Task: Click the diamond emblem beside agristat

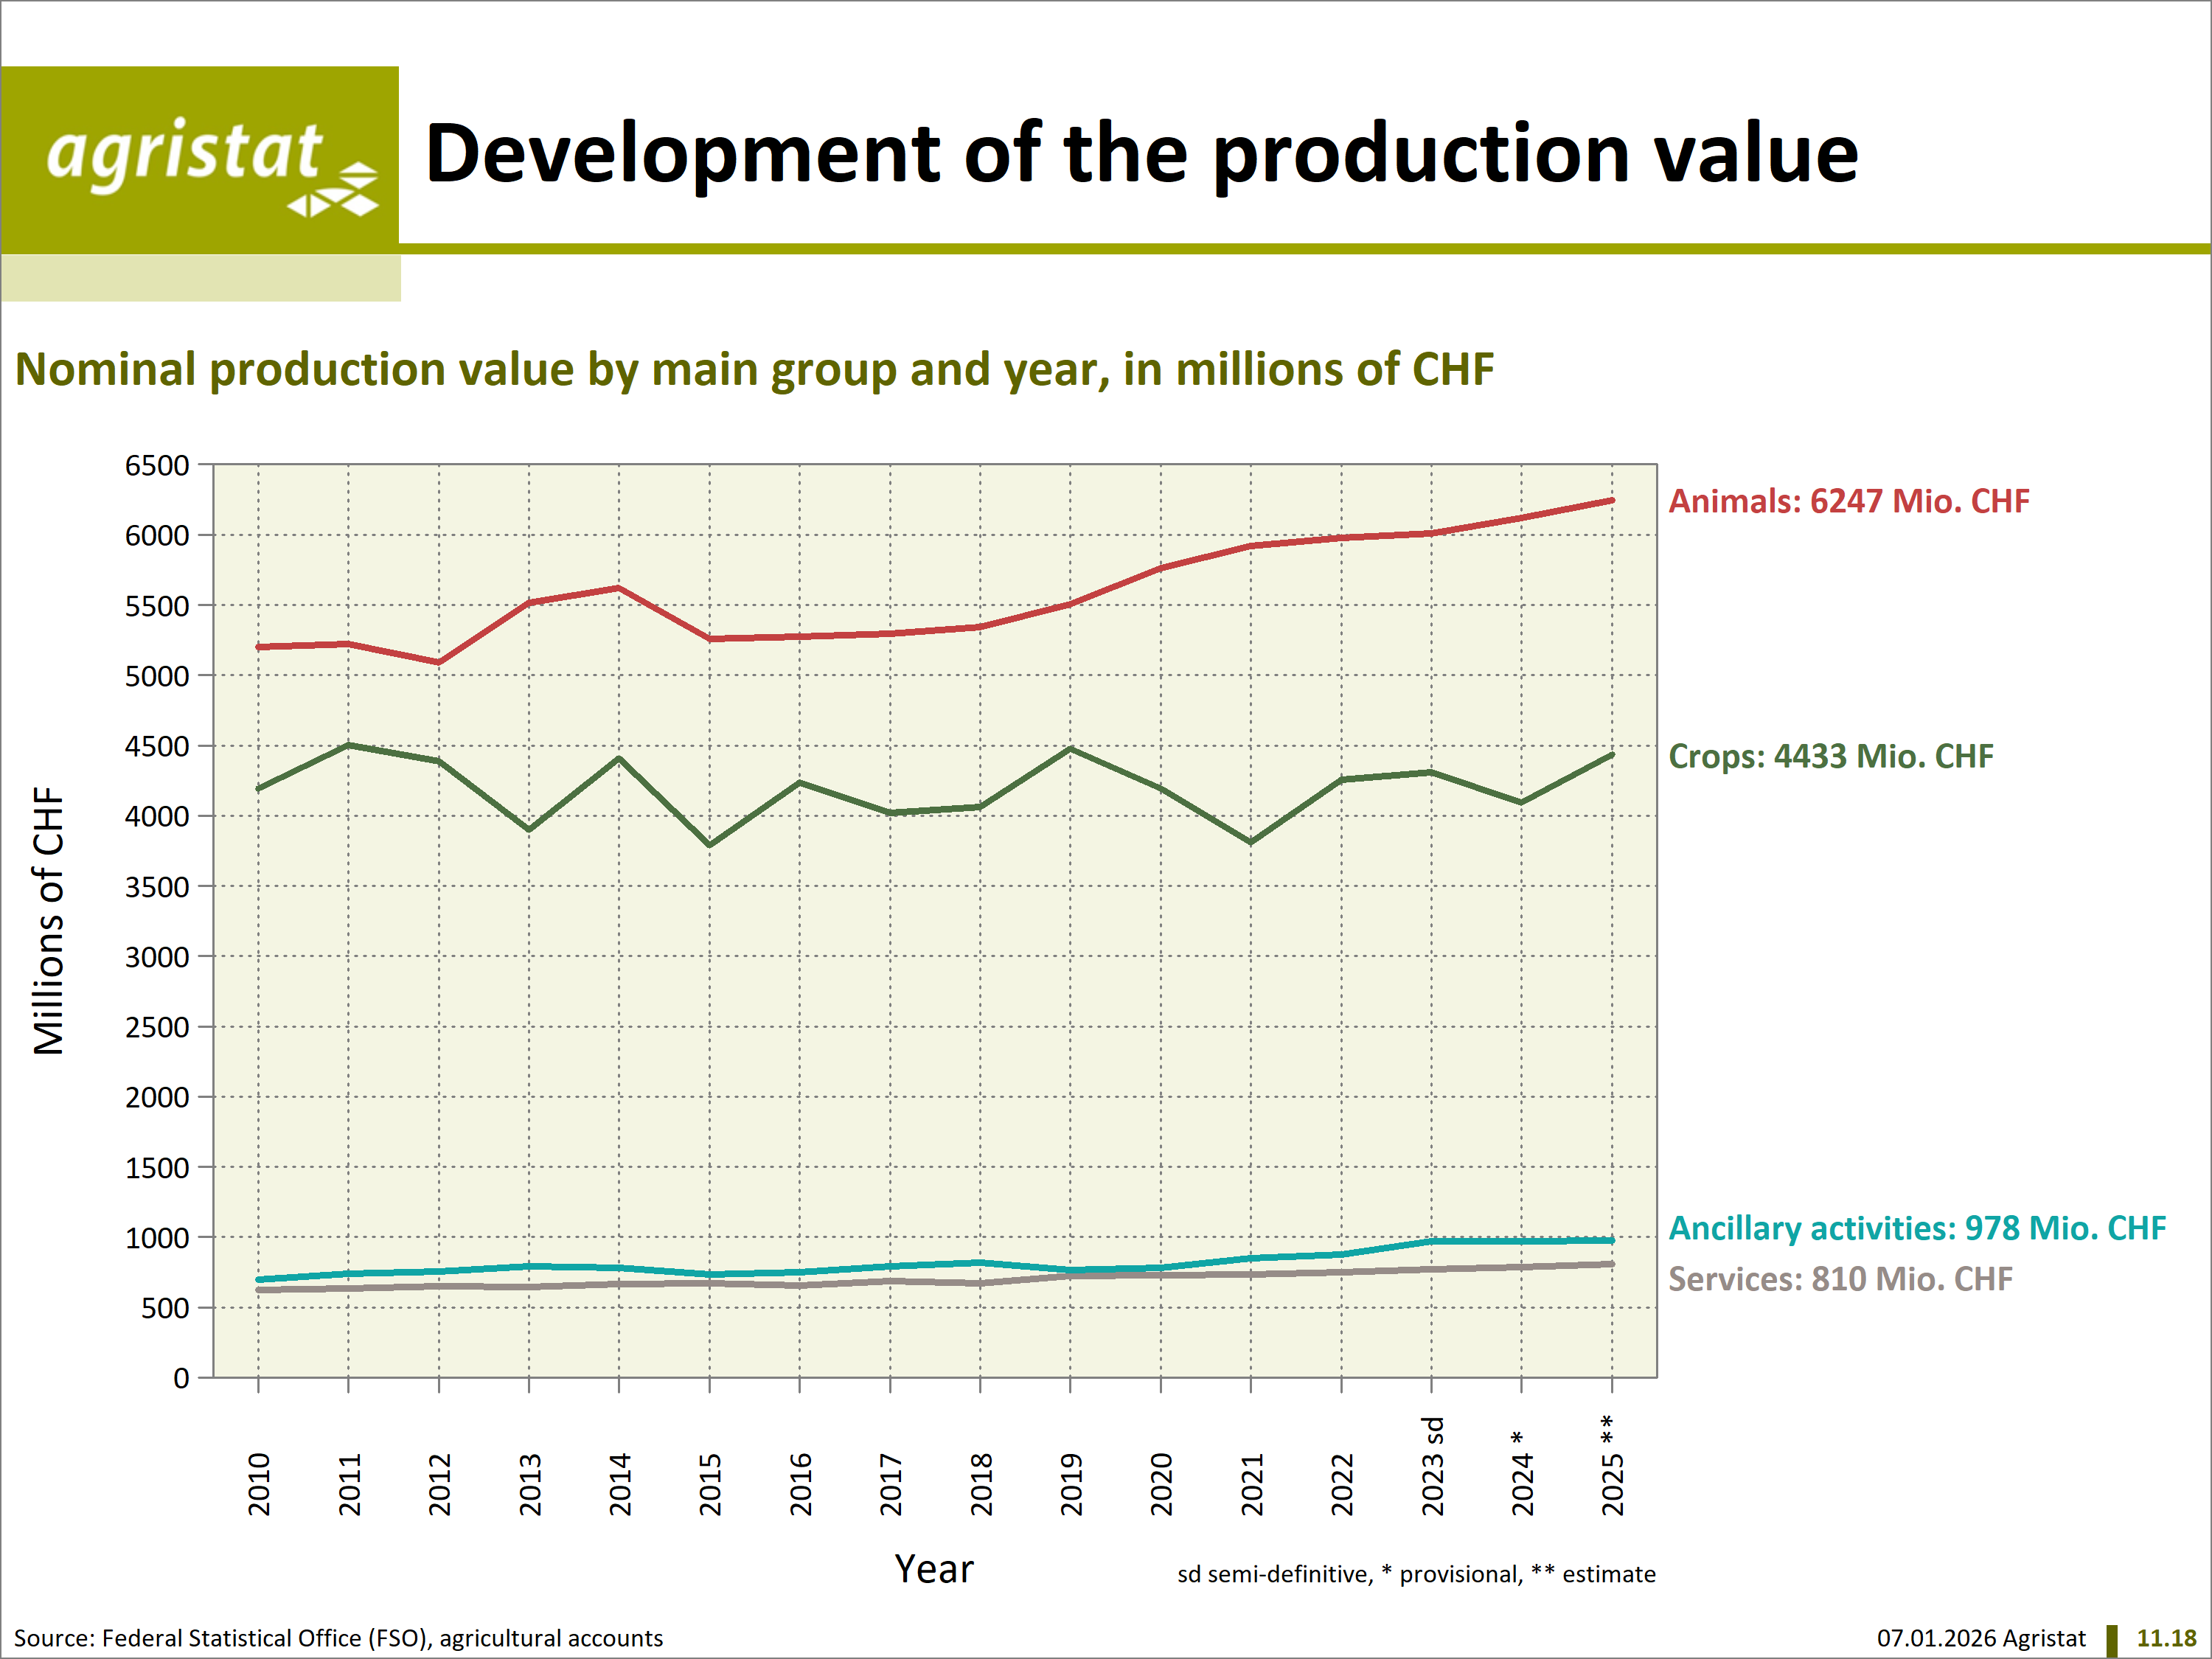Action: (335, 192)
